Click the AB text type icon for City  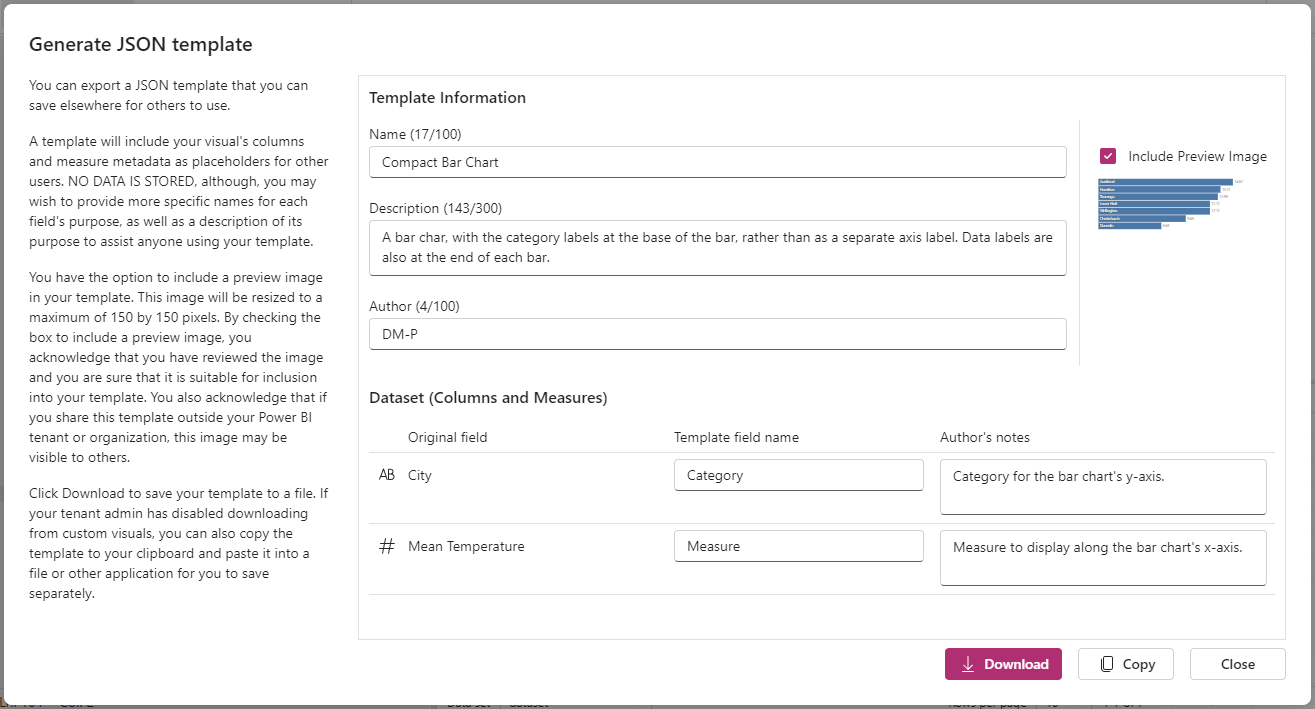(387, 475)
